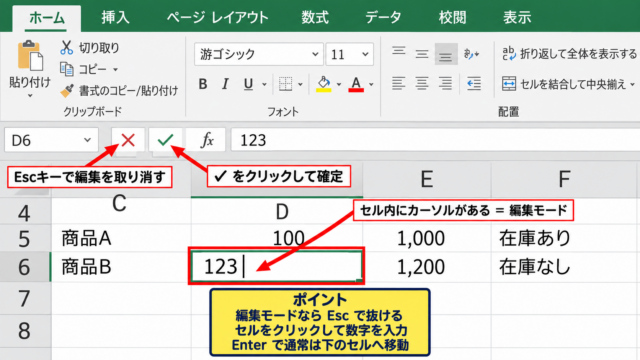The image size is (640, 360).
Task: Toggle Bold formatting
Action: [x=203, y=84]
